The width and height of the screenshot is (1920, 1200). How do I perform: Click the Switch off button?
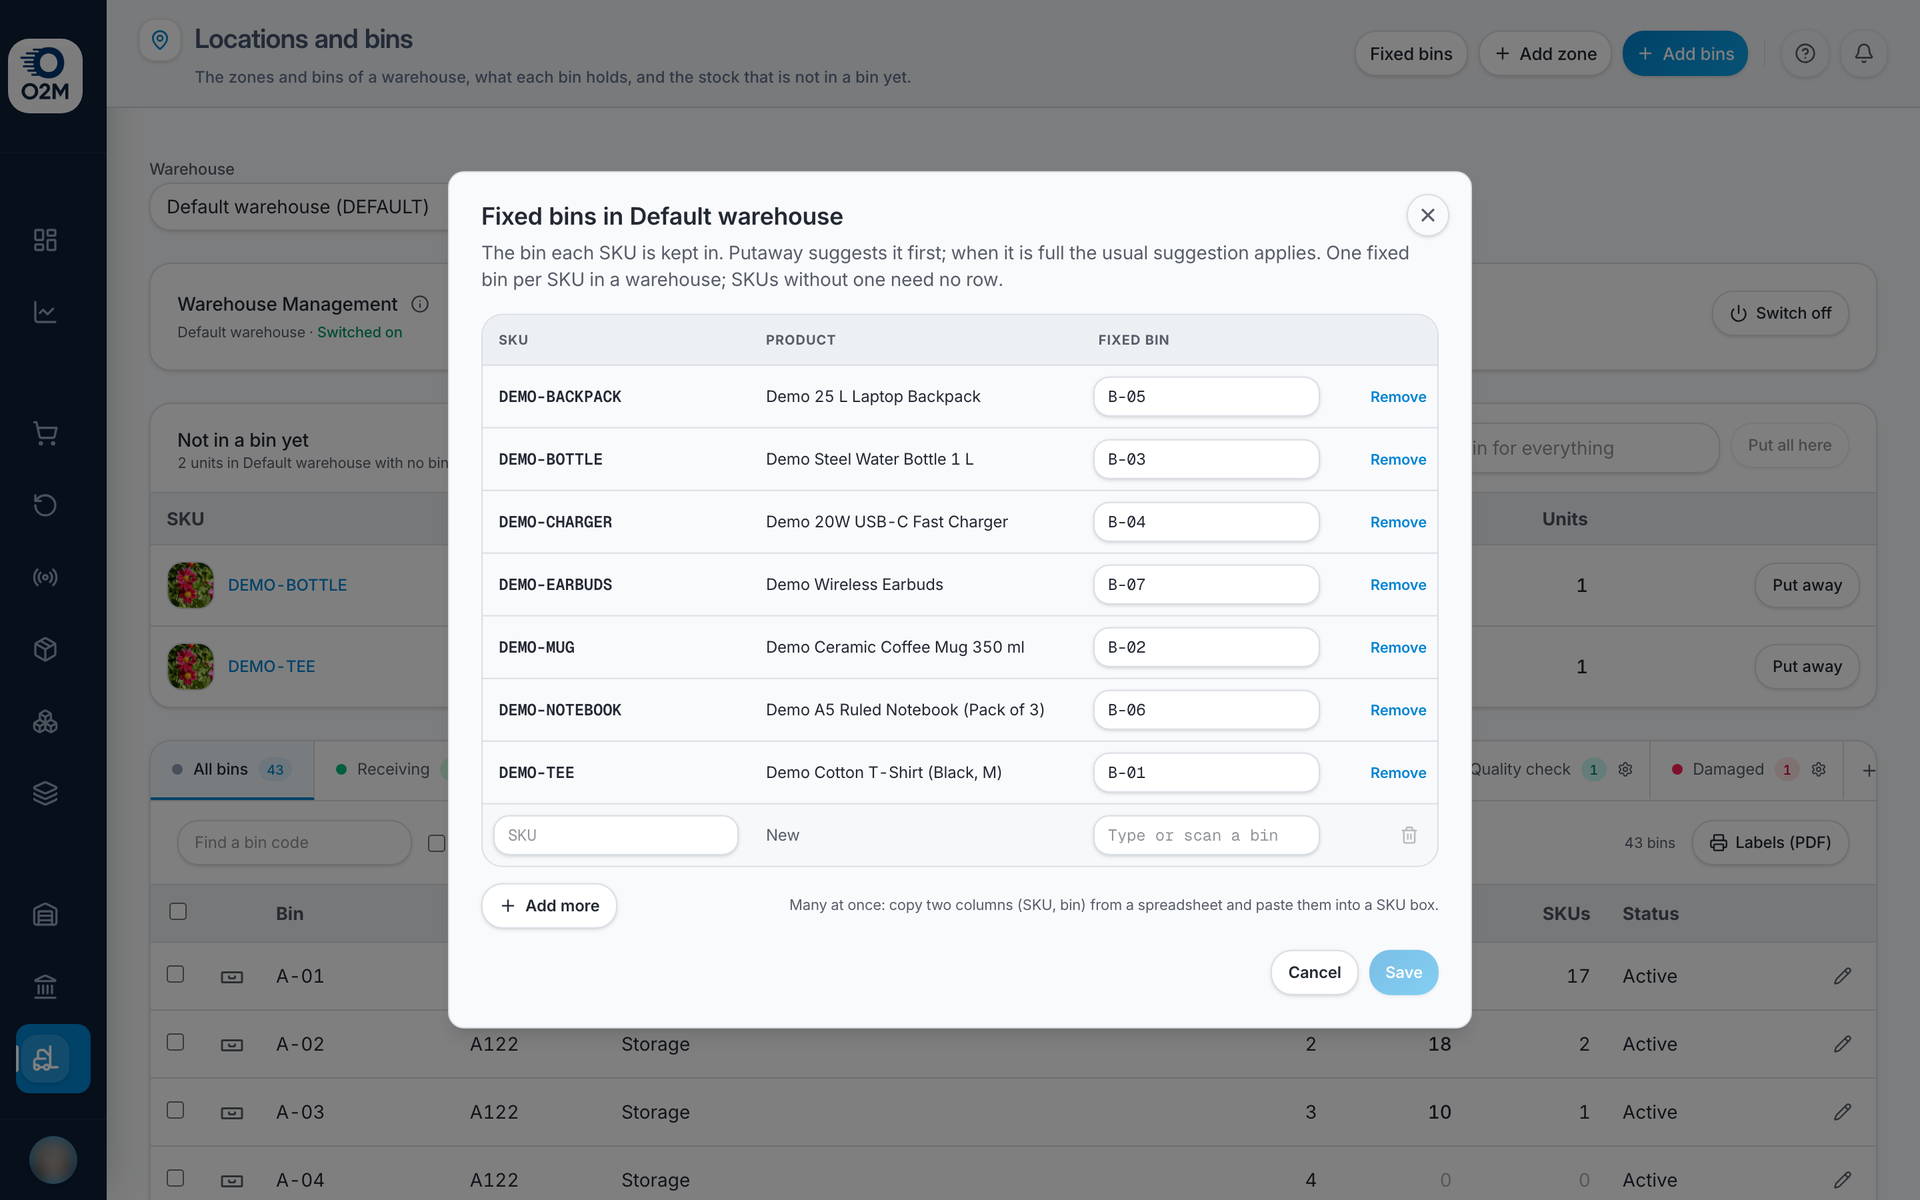pyautogui.click(x=1780, y=313)
